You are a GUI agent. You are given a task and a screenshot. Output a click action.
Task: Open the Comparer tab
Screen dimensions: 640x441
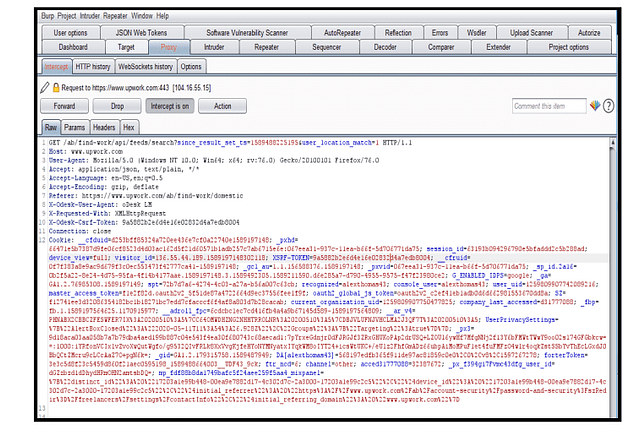coord(441,47)
